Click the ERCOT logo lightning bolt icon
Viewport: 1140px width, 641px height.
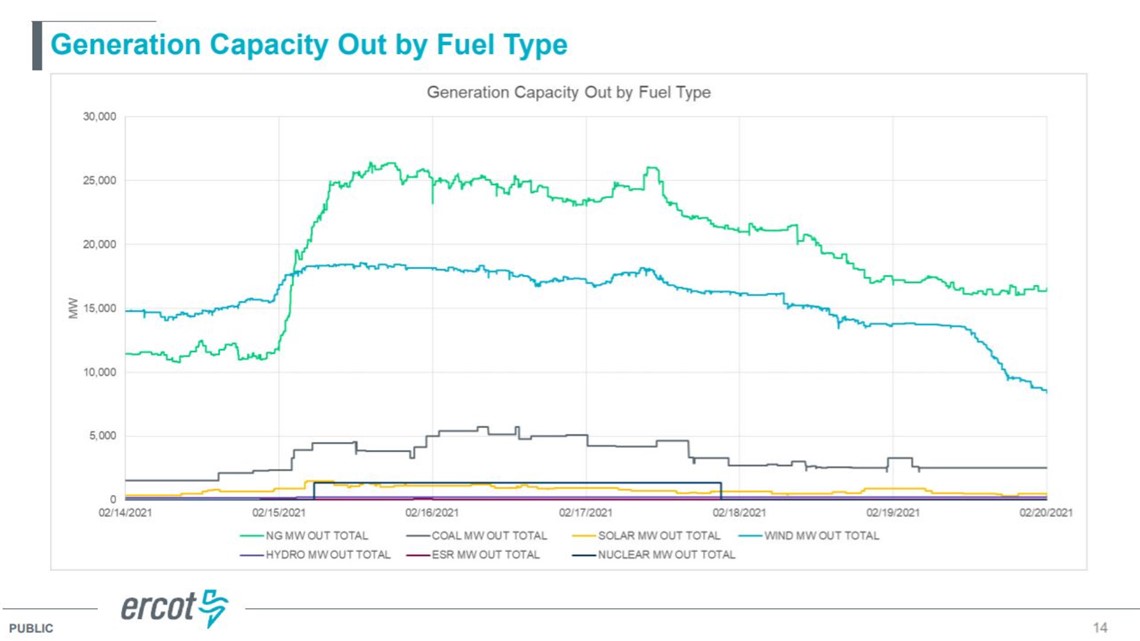(214, 608)
